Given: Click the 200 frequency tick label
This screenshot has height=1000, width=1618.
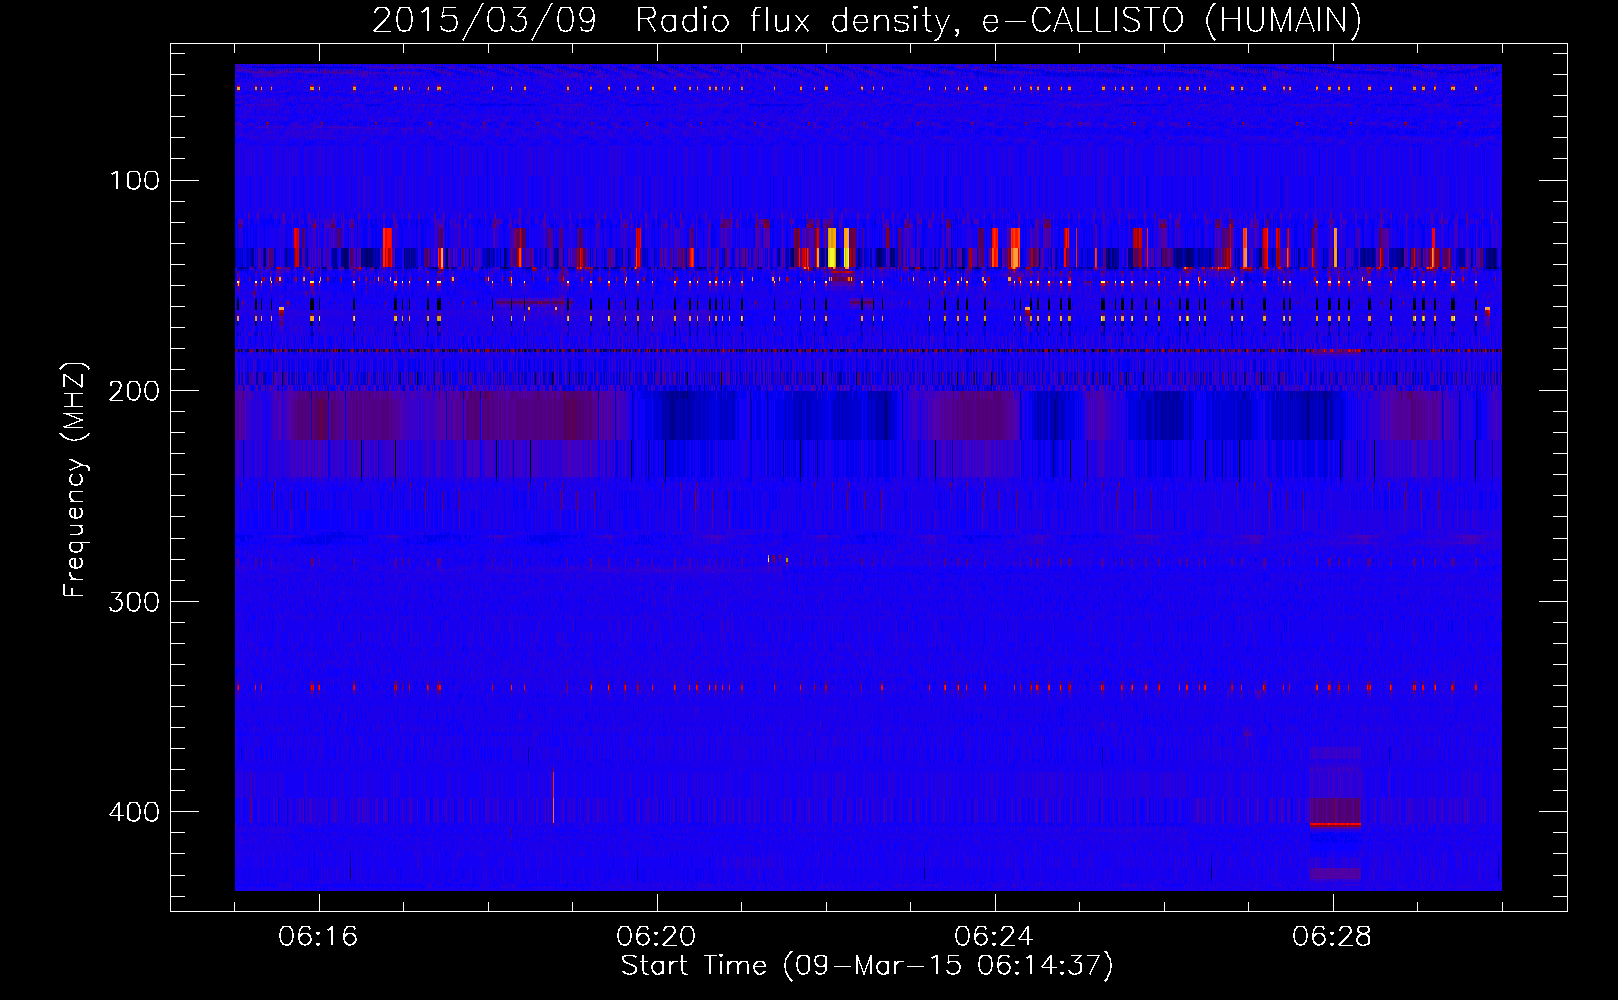Looking at the screenshot, I should tap(134, 391).
